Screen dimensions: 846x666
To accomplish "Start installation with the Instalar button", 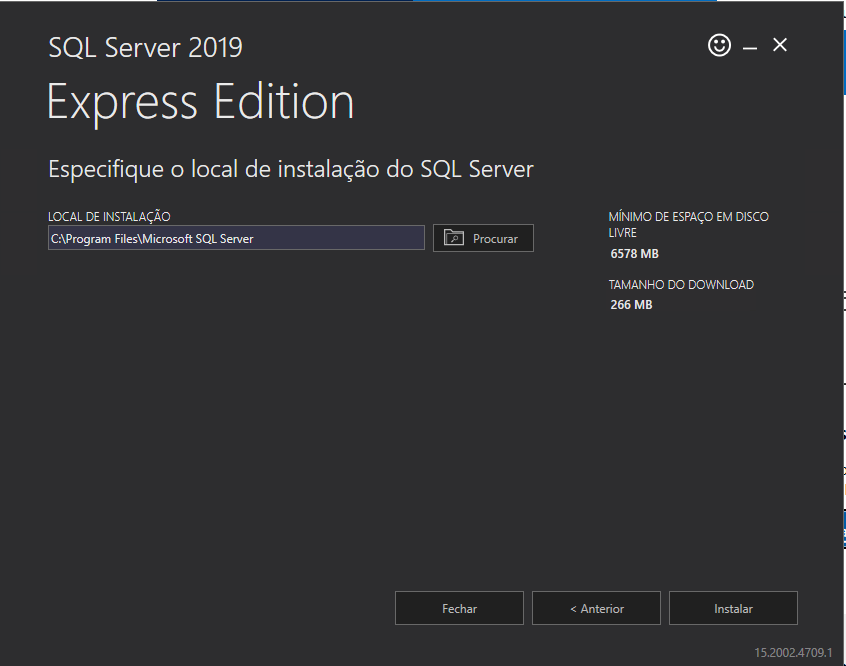I will [733, 608].
